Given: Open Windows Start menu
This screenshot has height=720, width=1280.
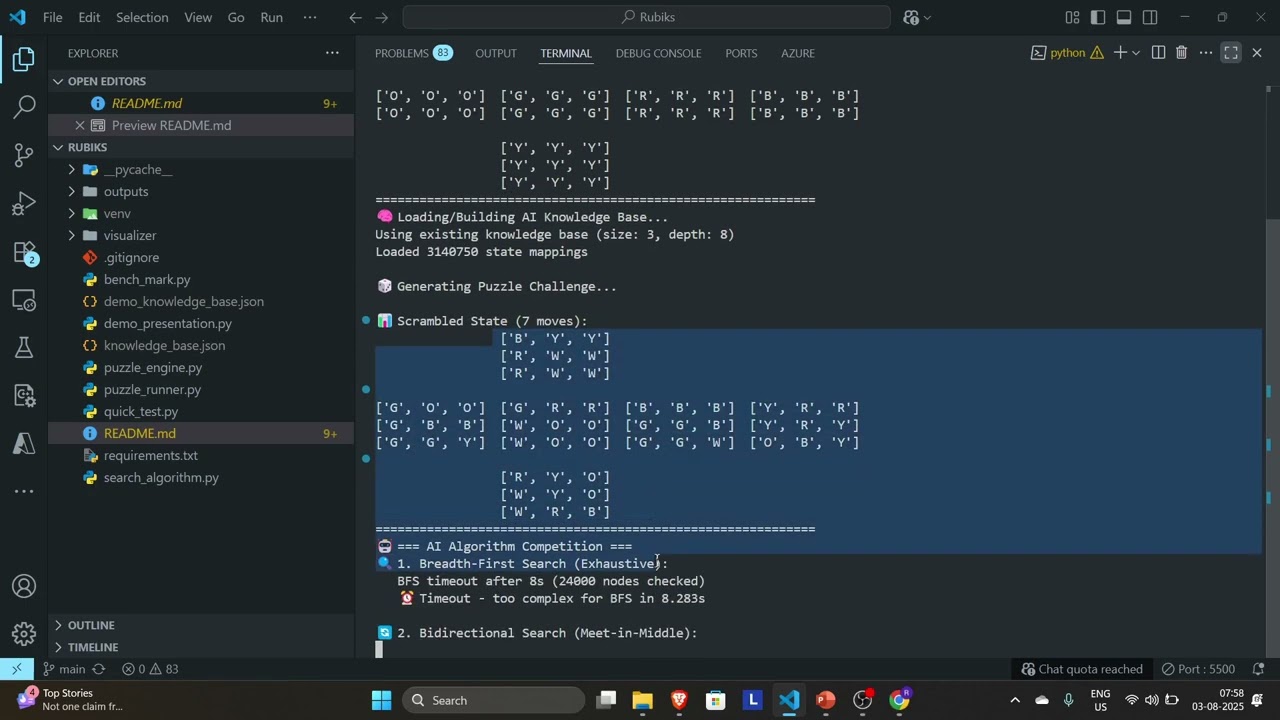Looking at the screenshot, I should [382, 700].
